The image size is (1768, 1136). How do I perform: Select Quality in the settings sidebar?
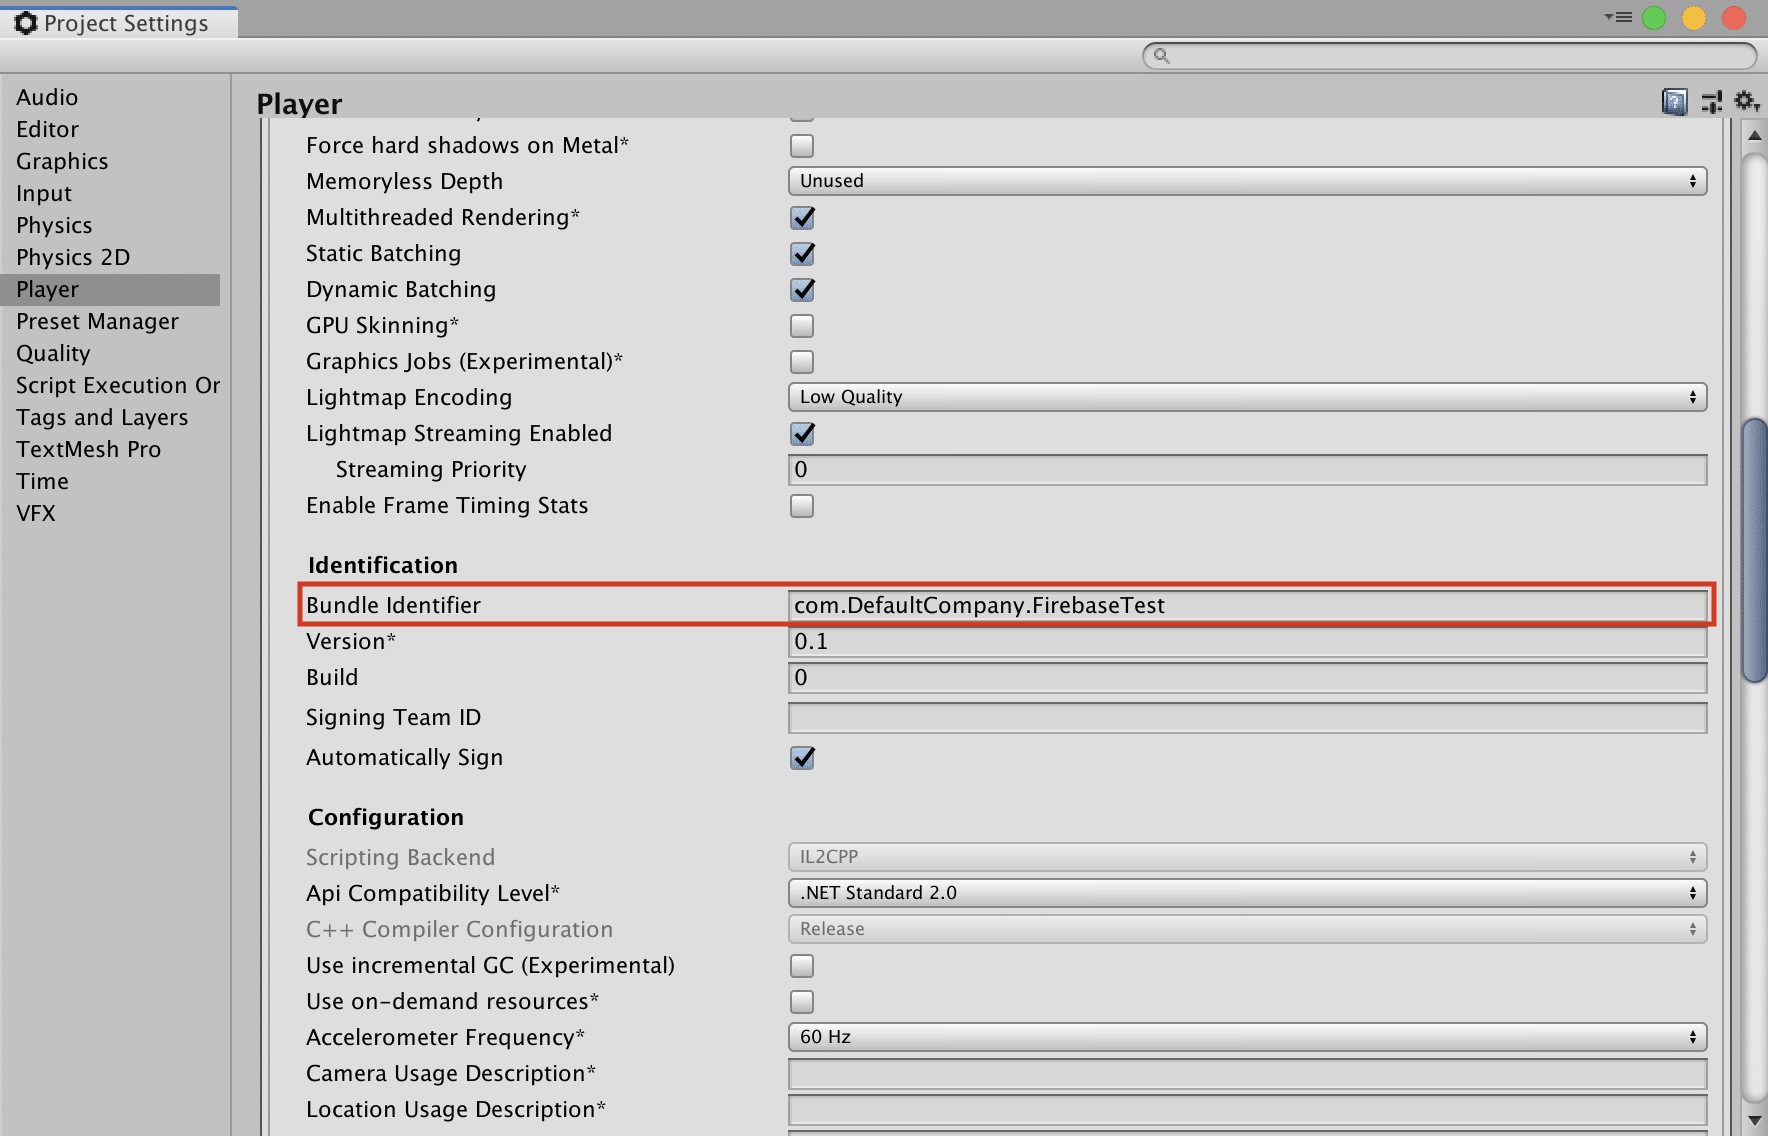tap(53, 353)
